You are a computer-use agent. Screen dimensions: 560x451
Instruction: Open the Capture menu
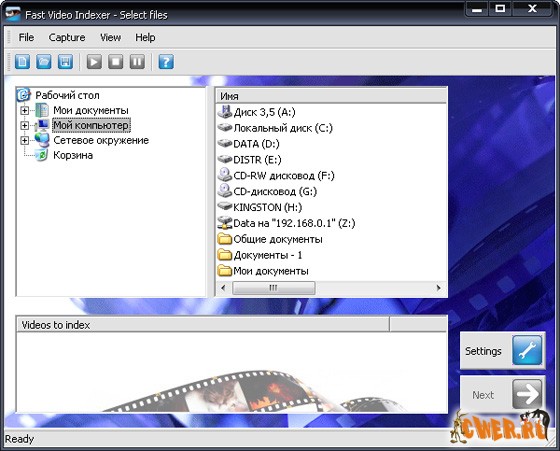pos(67,37)
